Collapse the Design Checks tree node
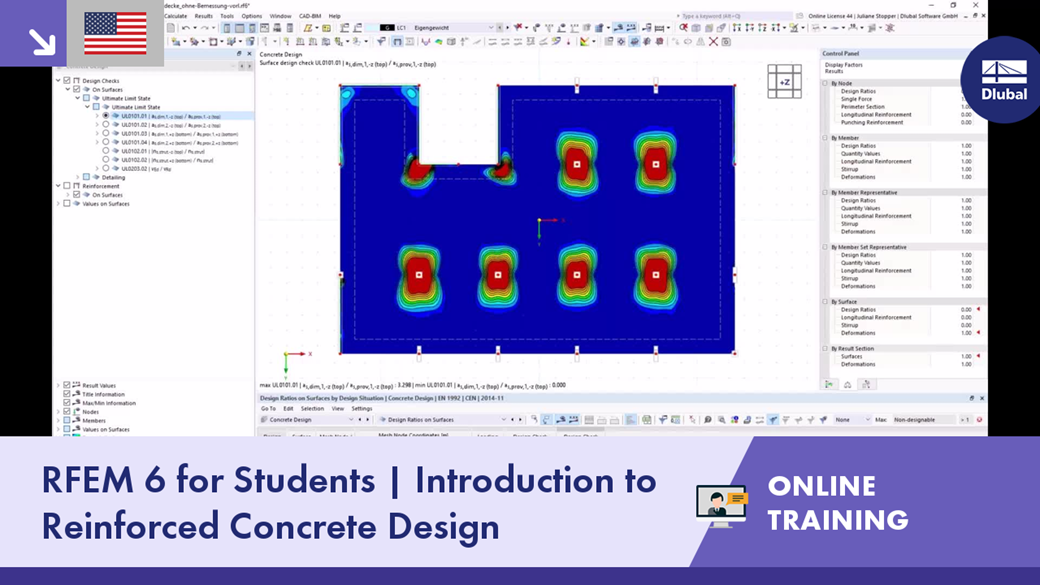Viewport: 1040px width, 585px height. tap(58, 80)
